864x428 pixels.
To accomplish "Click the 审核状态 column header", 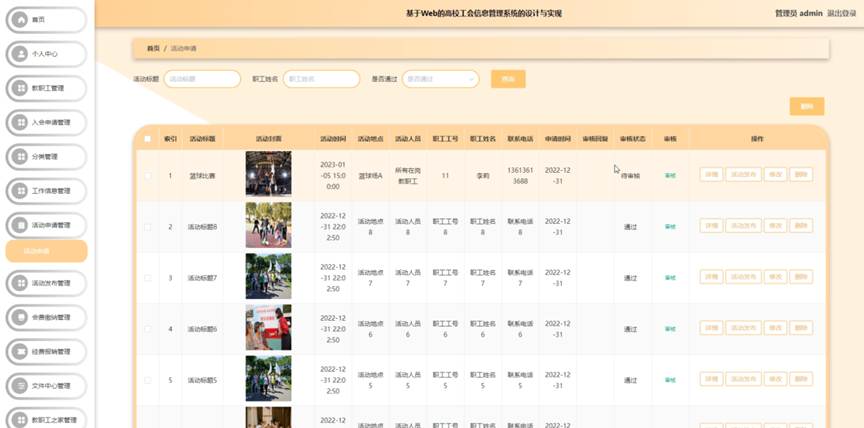I will [633, 139].
